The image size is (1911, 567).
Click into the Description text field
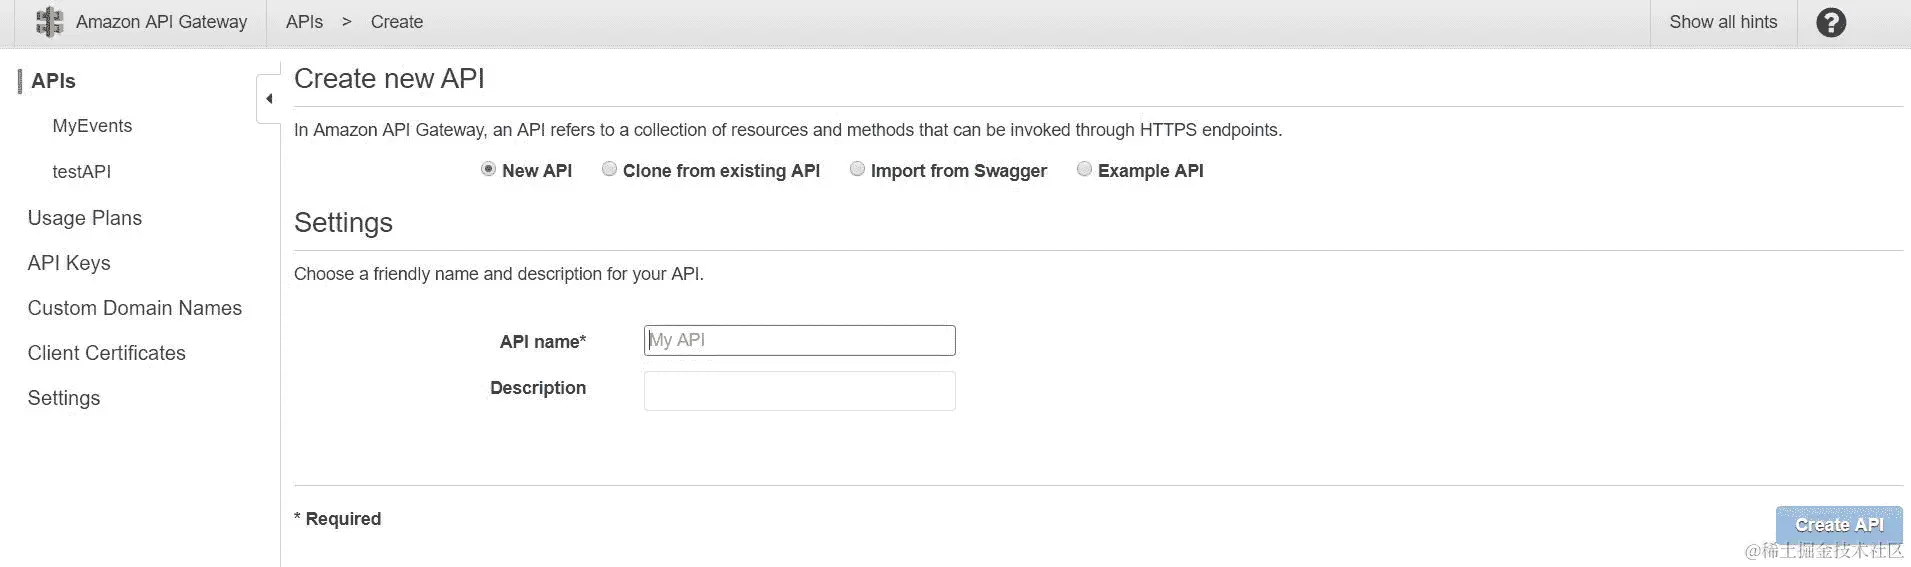pyautogui.click(x=799, y=391)
